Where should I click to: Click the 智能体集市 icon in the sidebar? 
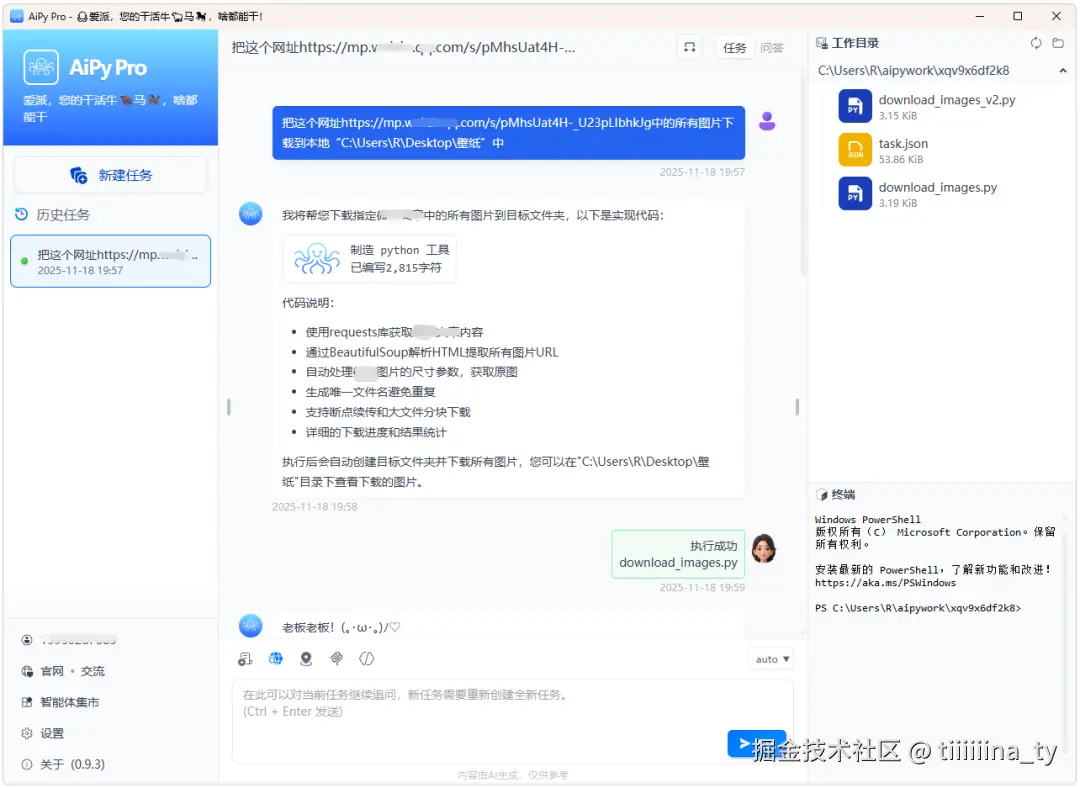tap(24, 701)
